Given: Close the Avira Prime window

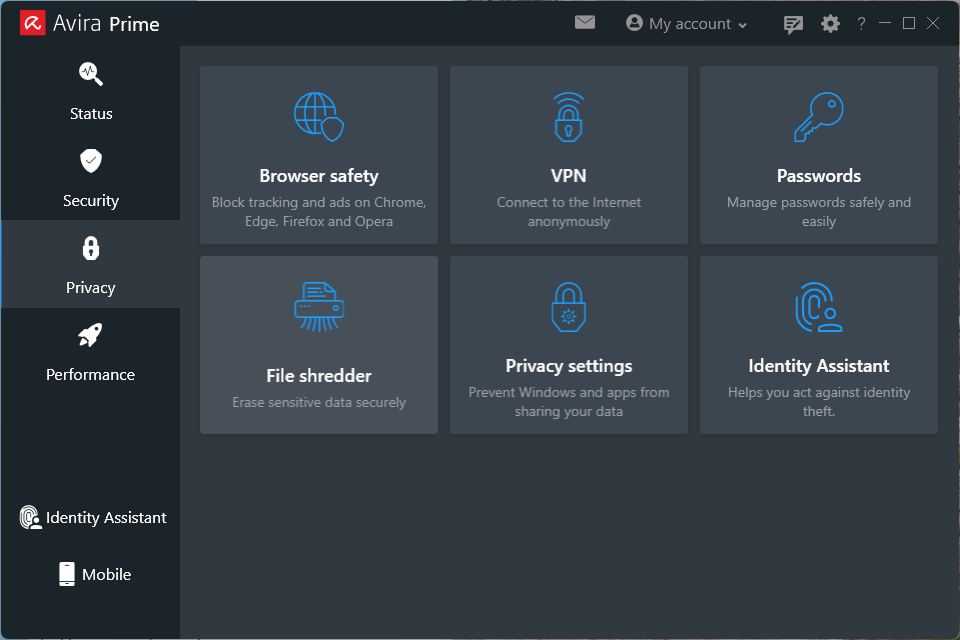Looking at the screenshot, I should tap(933, 23).
